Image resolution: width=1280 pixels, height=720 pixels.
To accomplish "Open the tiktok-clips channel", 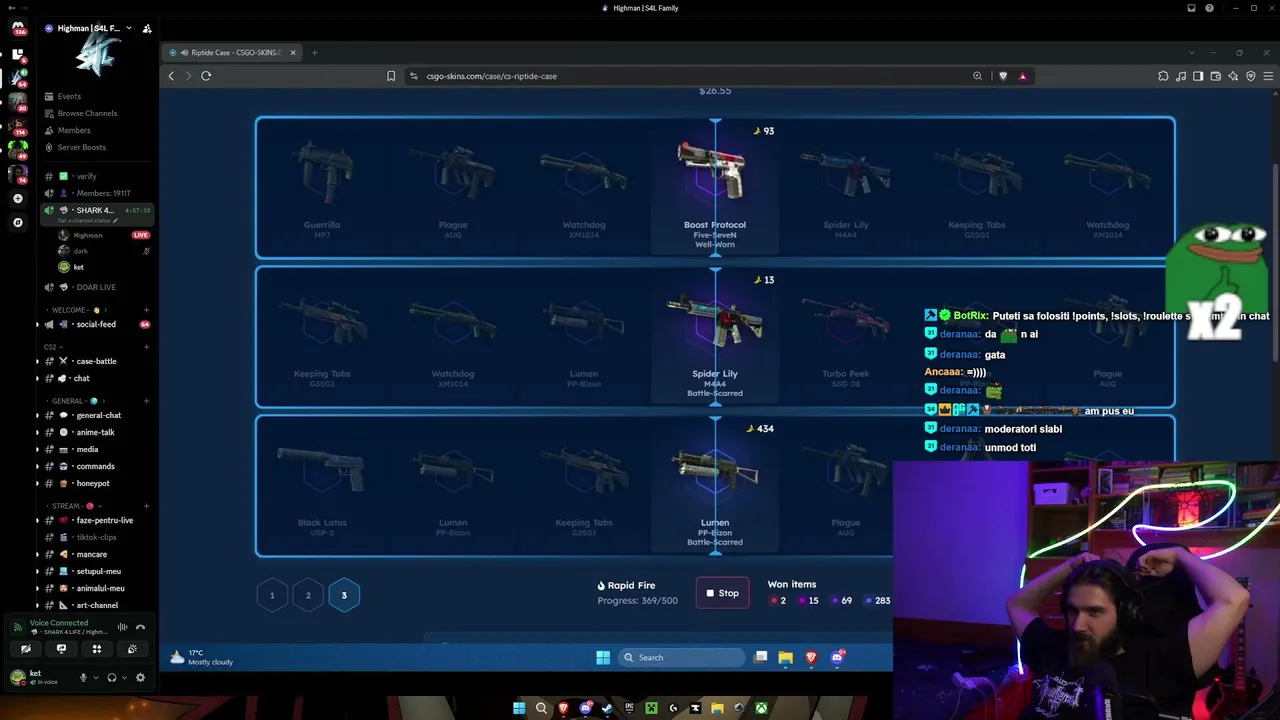I will [x=97, y=537].
